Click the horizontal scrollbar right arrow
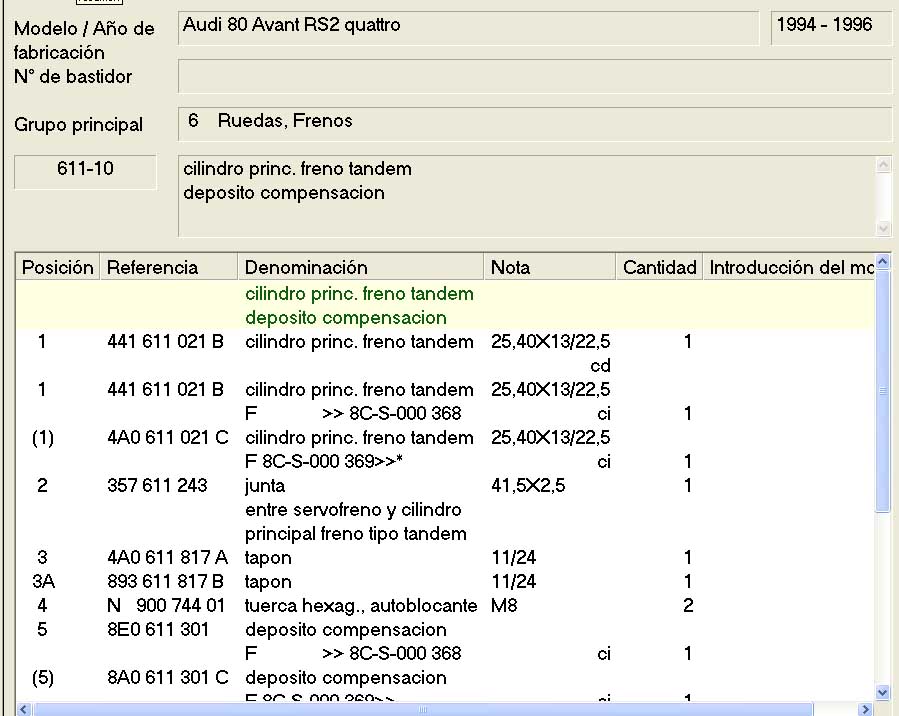Viewport: 899px width, 716px height. [866, 710]
